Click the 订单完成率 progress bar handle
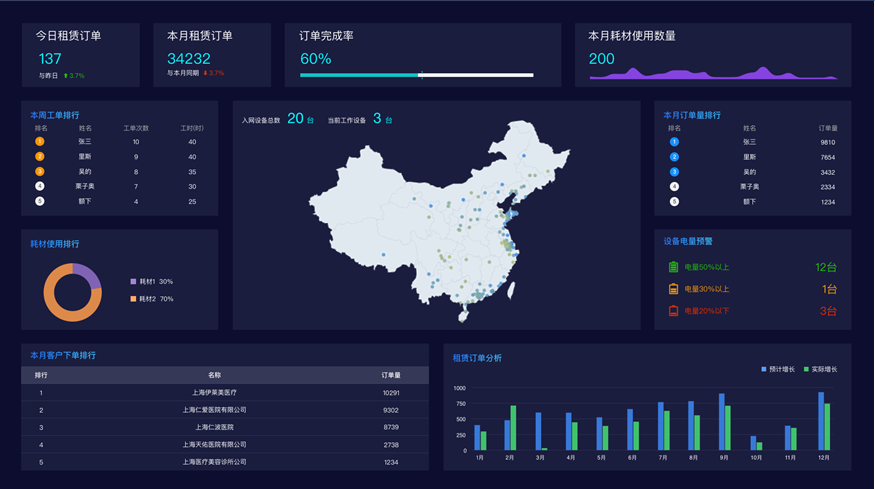The image size is (875, 489). 420,75
